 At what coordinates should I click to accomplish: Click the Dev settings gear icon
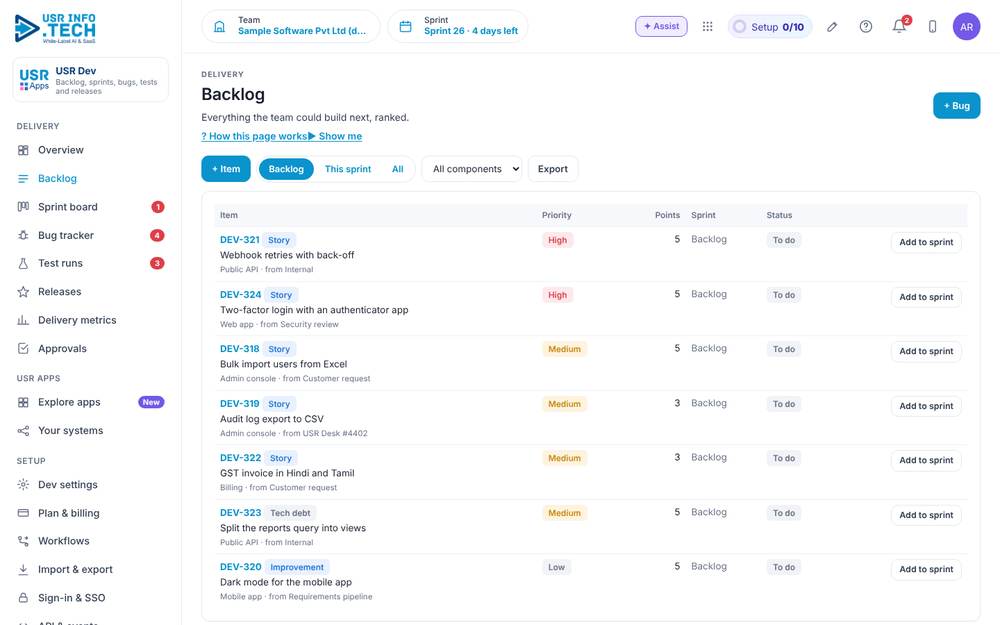[23, 485]
